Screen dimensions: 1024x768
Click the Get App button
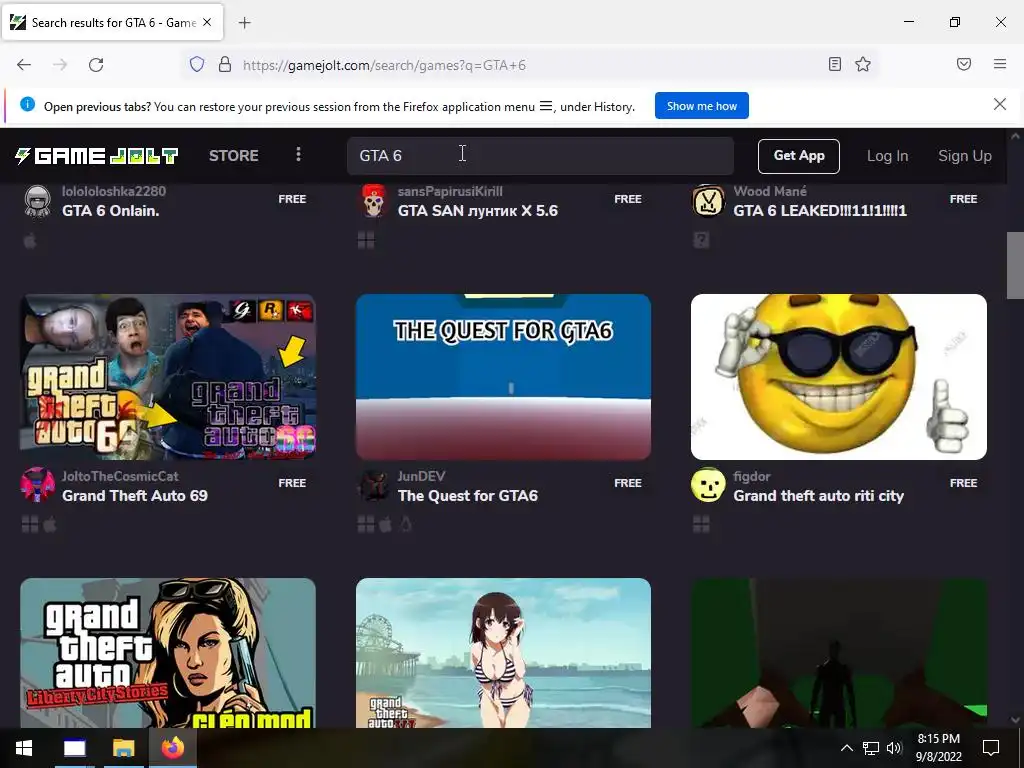(x=799, y=156)
